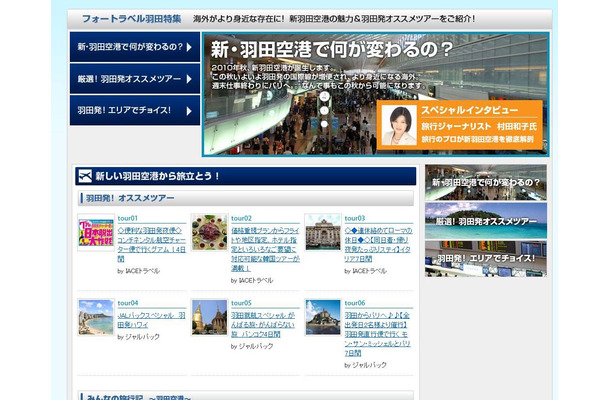Screen dimensions: 610x400
Task: Open tour01 Guam thumbnail image
Action: [x=96, y=232]
